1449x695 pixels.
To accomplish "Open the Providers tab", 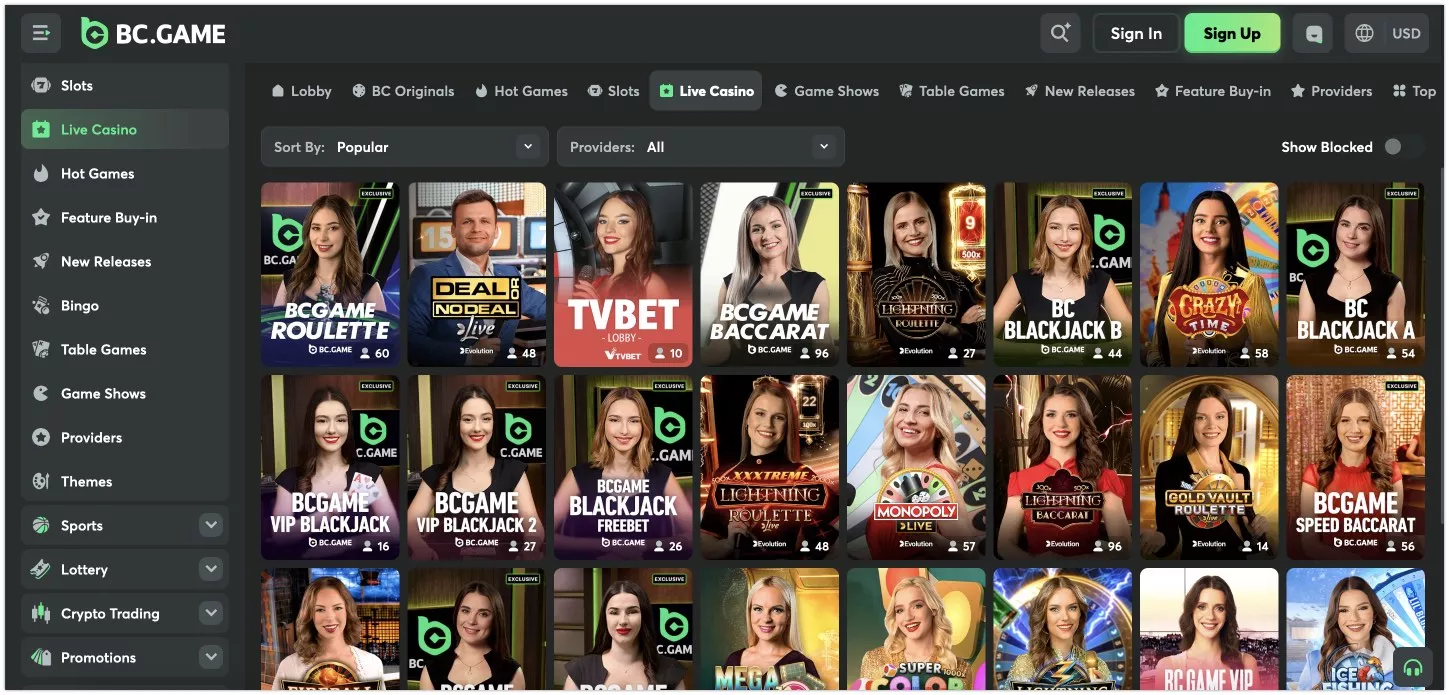I will tap(1331, 91).
